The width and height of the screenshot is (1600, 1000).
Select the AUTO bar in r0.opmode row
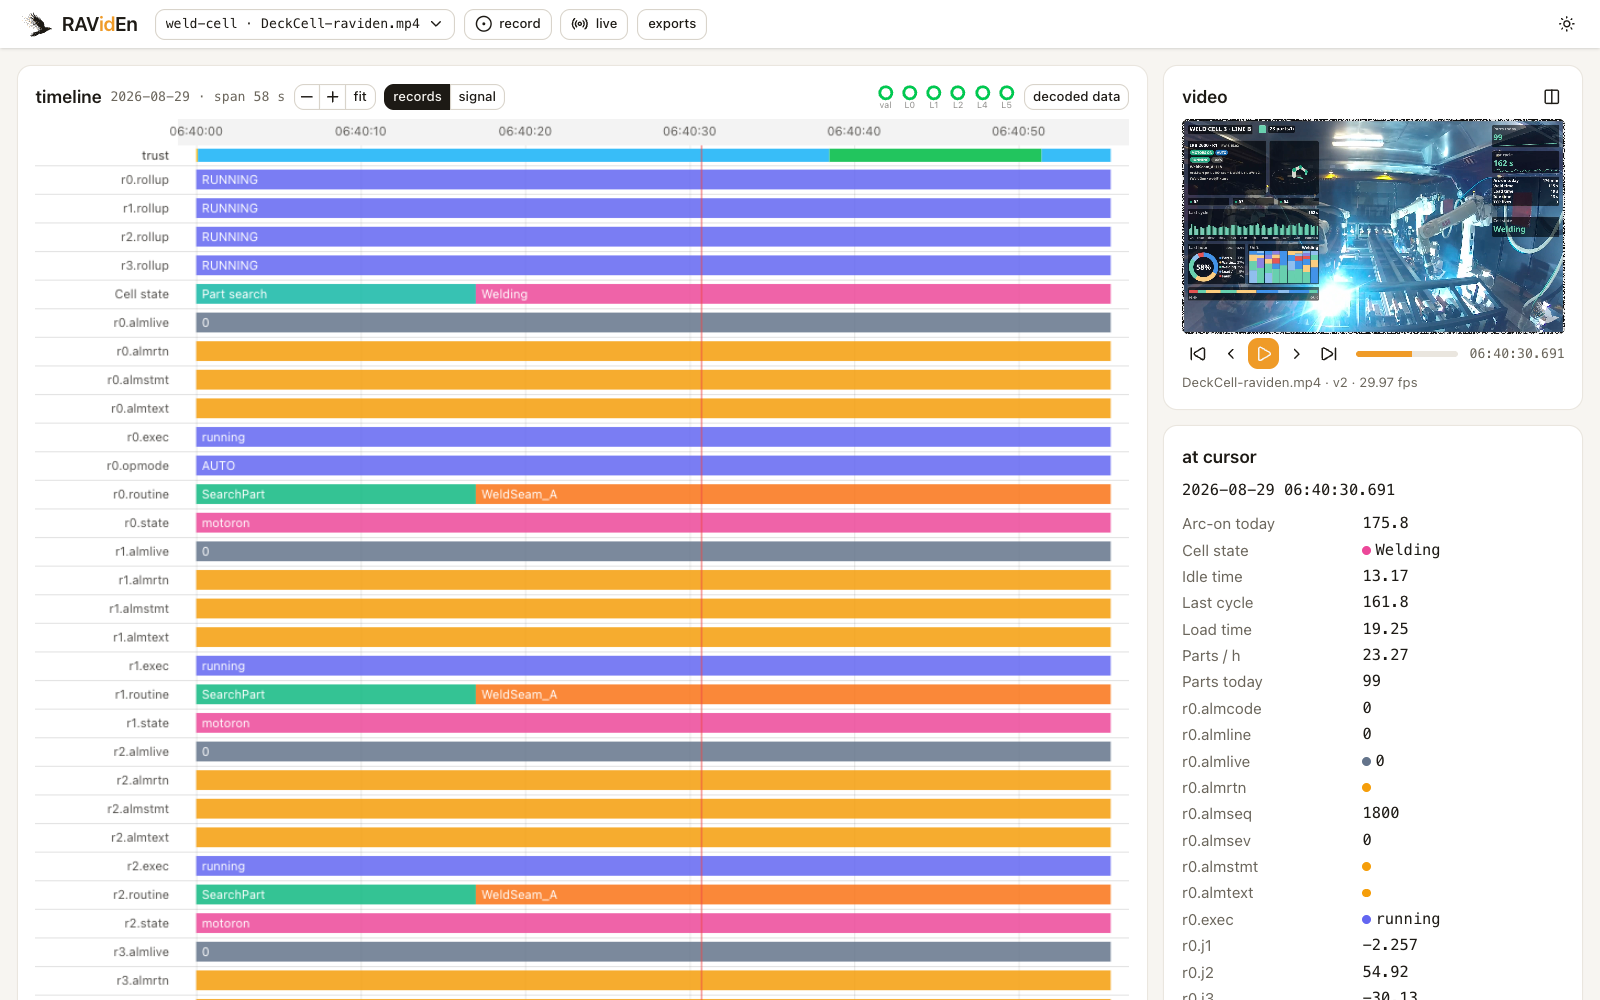654,466
